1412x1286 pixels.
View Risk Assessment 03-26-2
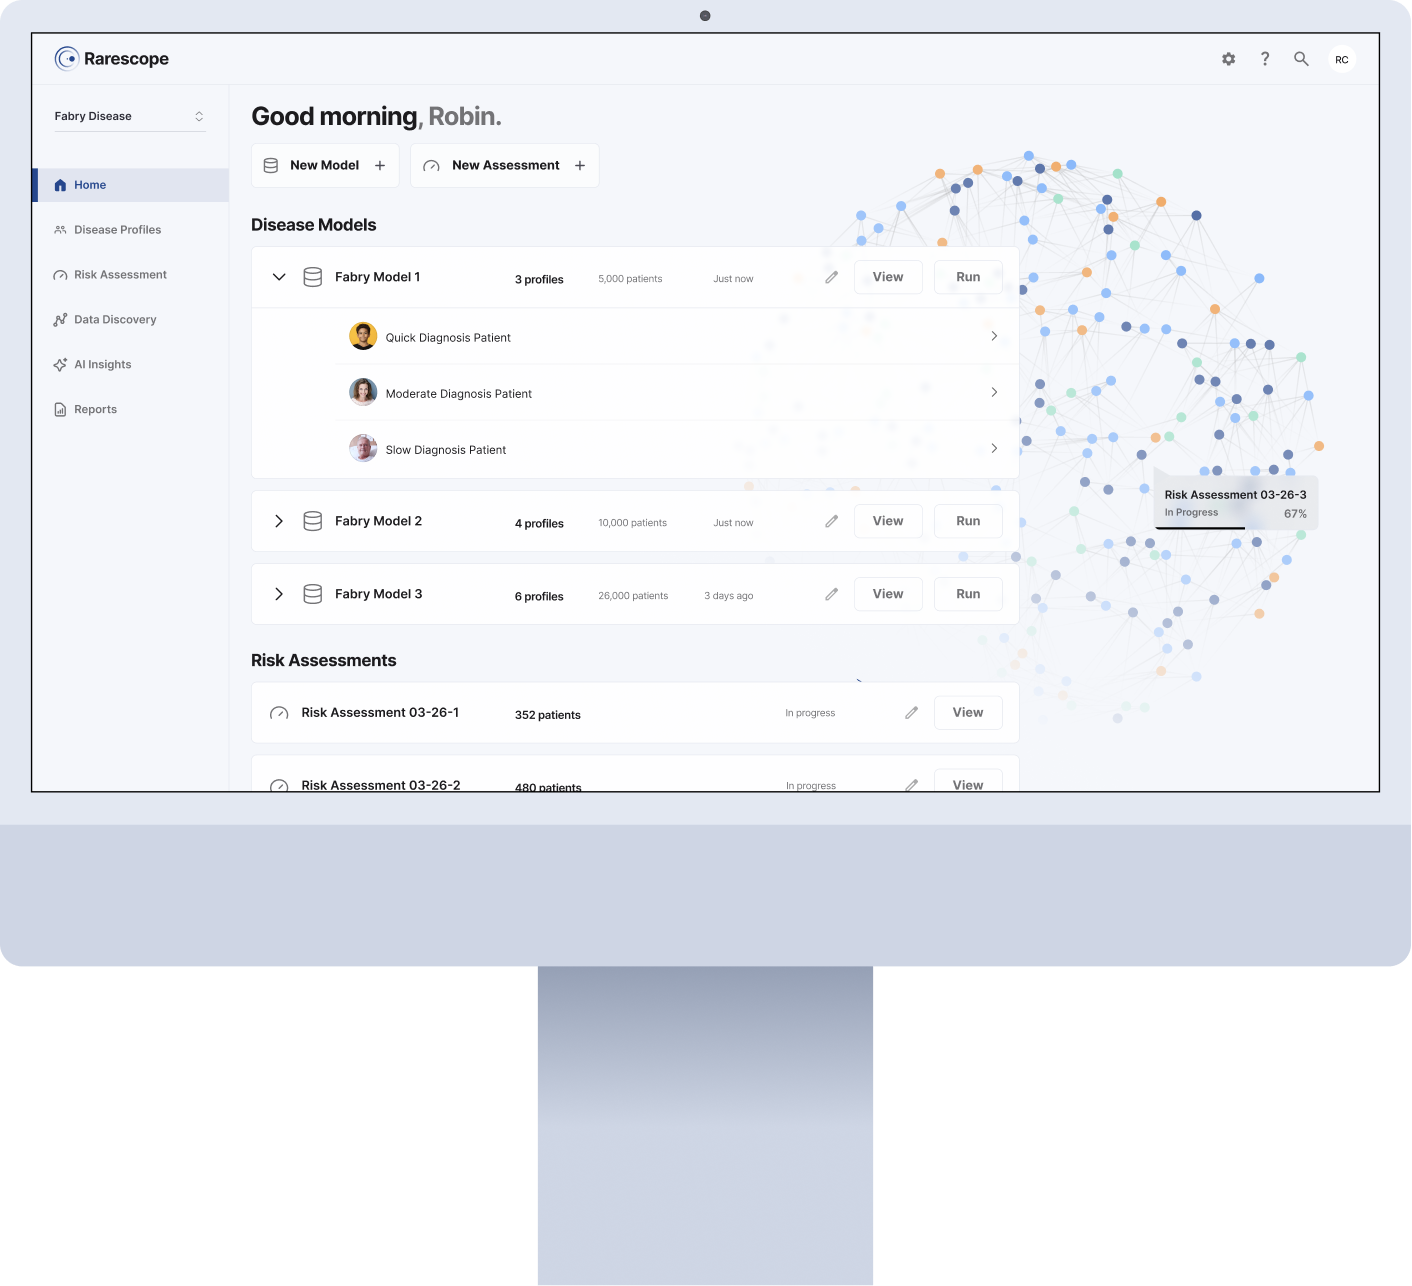coord(968,781)
